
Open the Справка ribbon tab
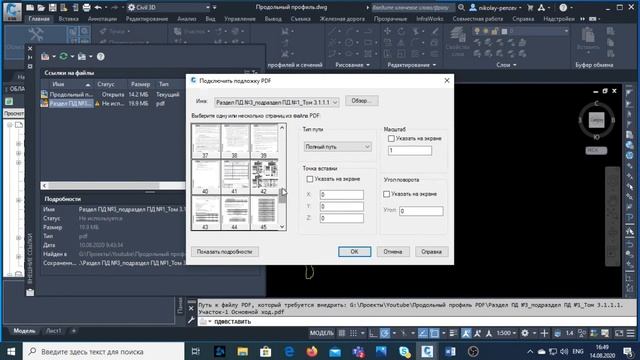point(522,19)
